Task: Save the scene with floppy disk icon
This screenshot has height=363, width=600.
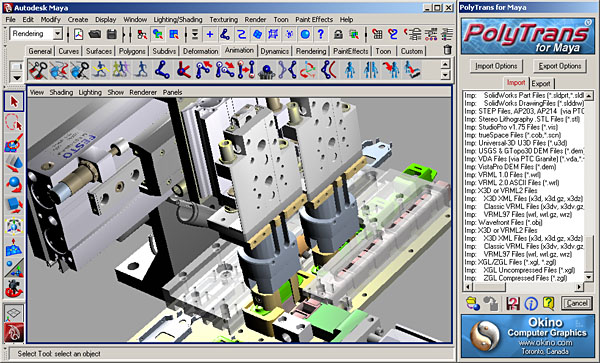Action: (x=112, y=34)
